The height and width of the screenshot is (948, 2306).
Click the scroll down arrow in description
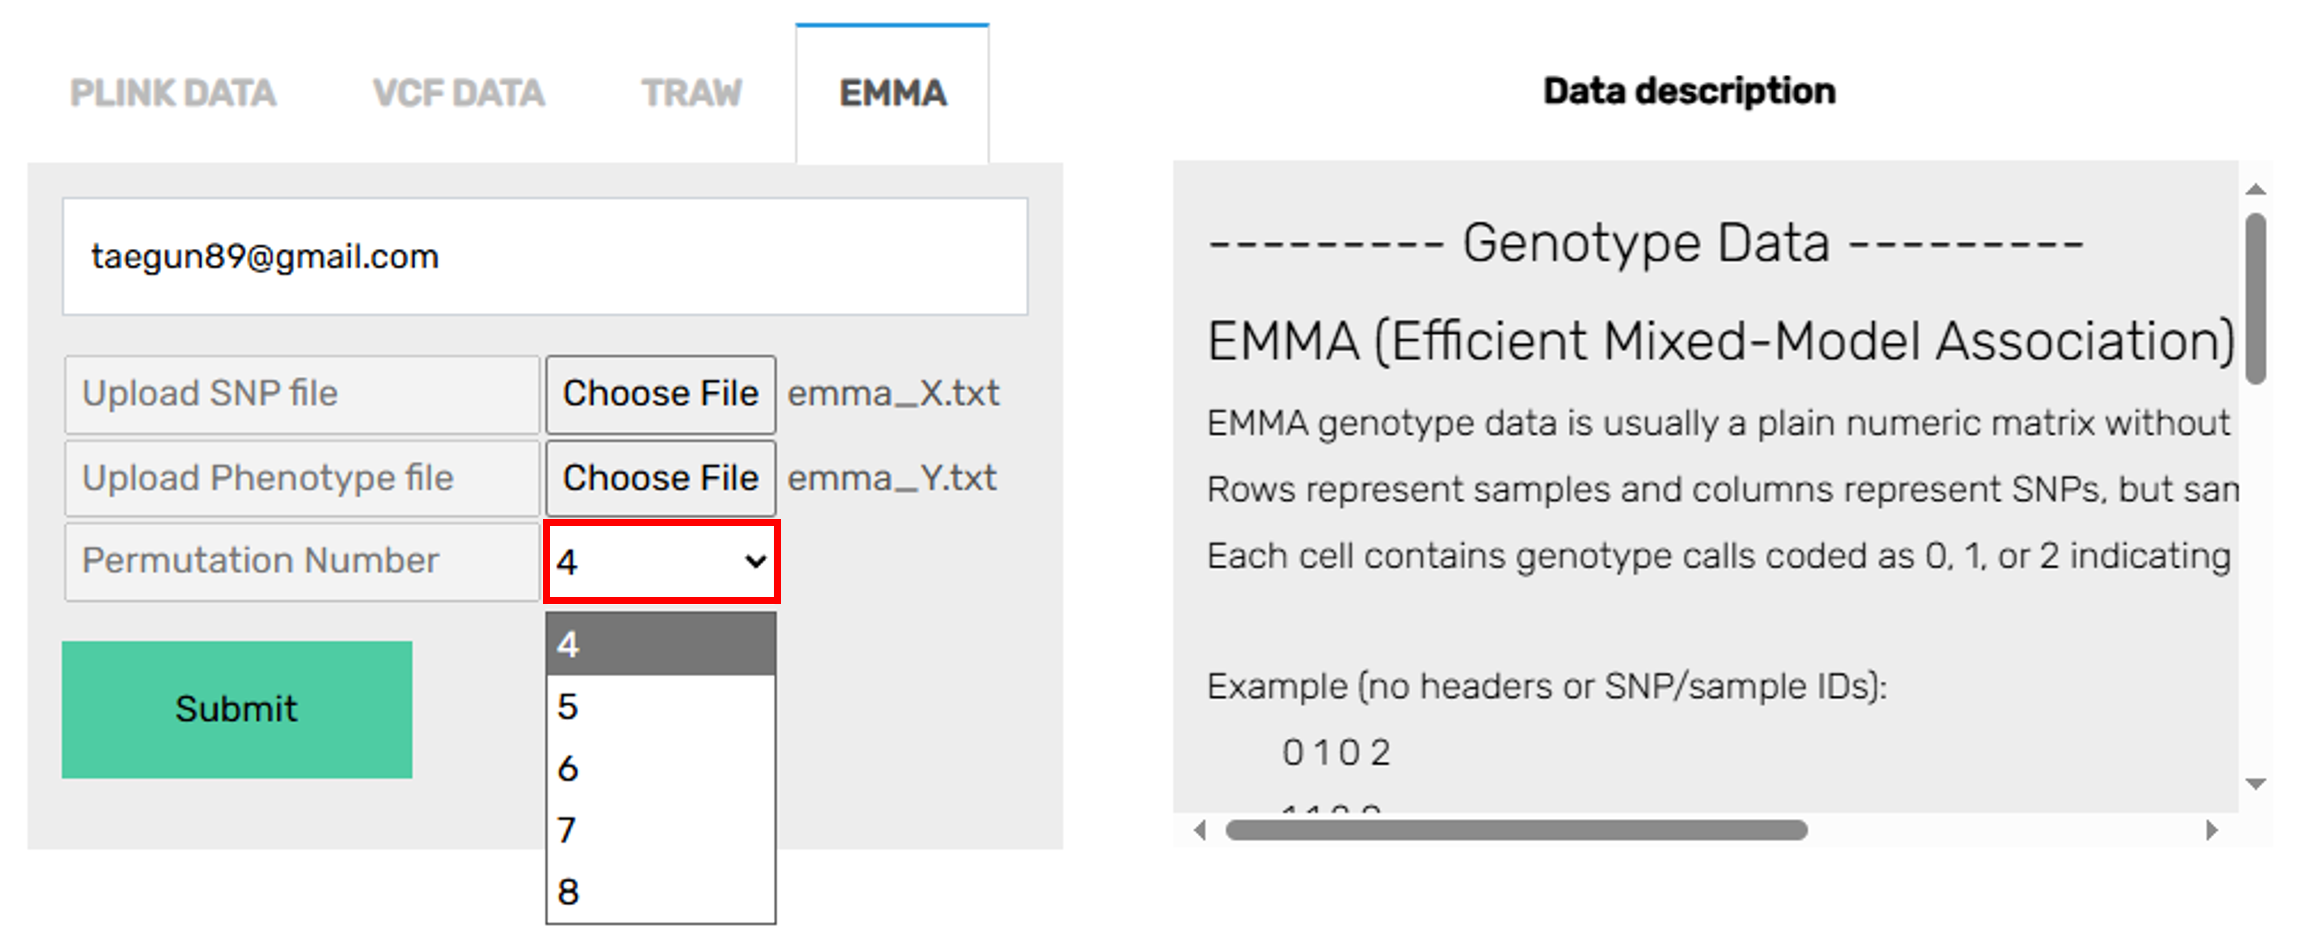(2255, 785)
